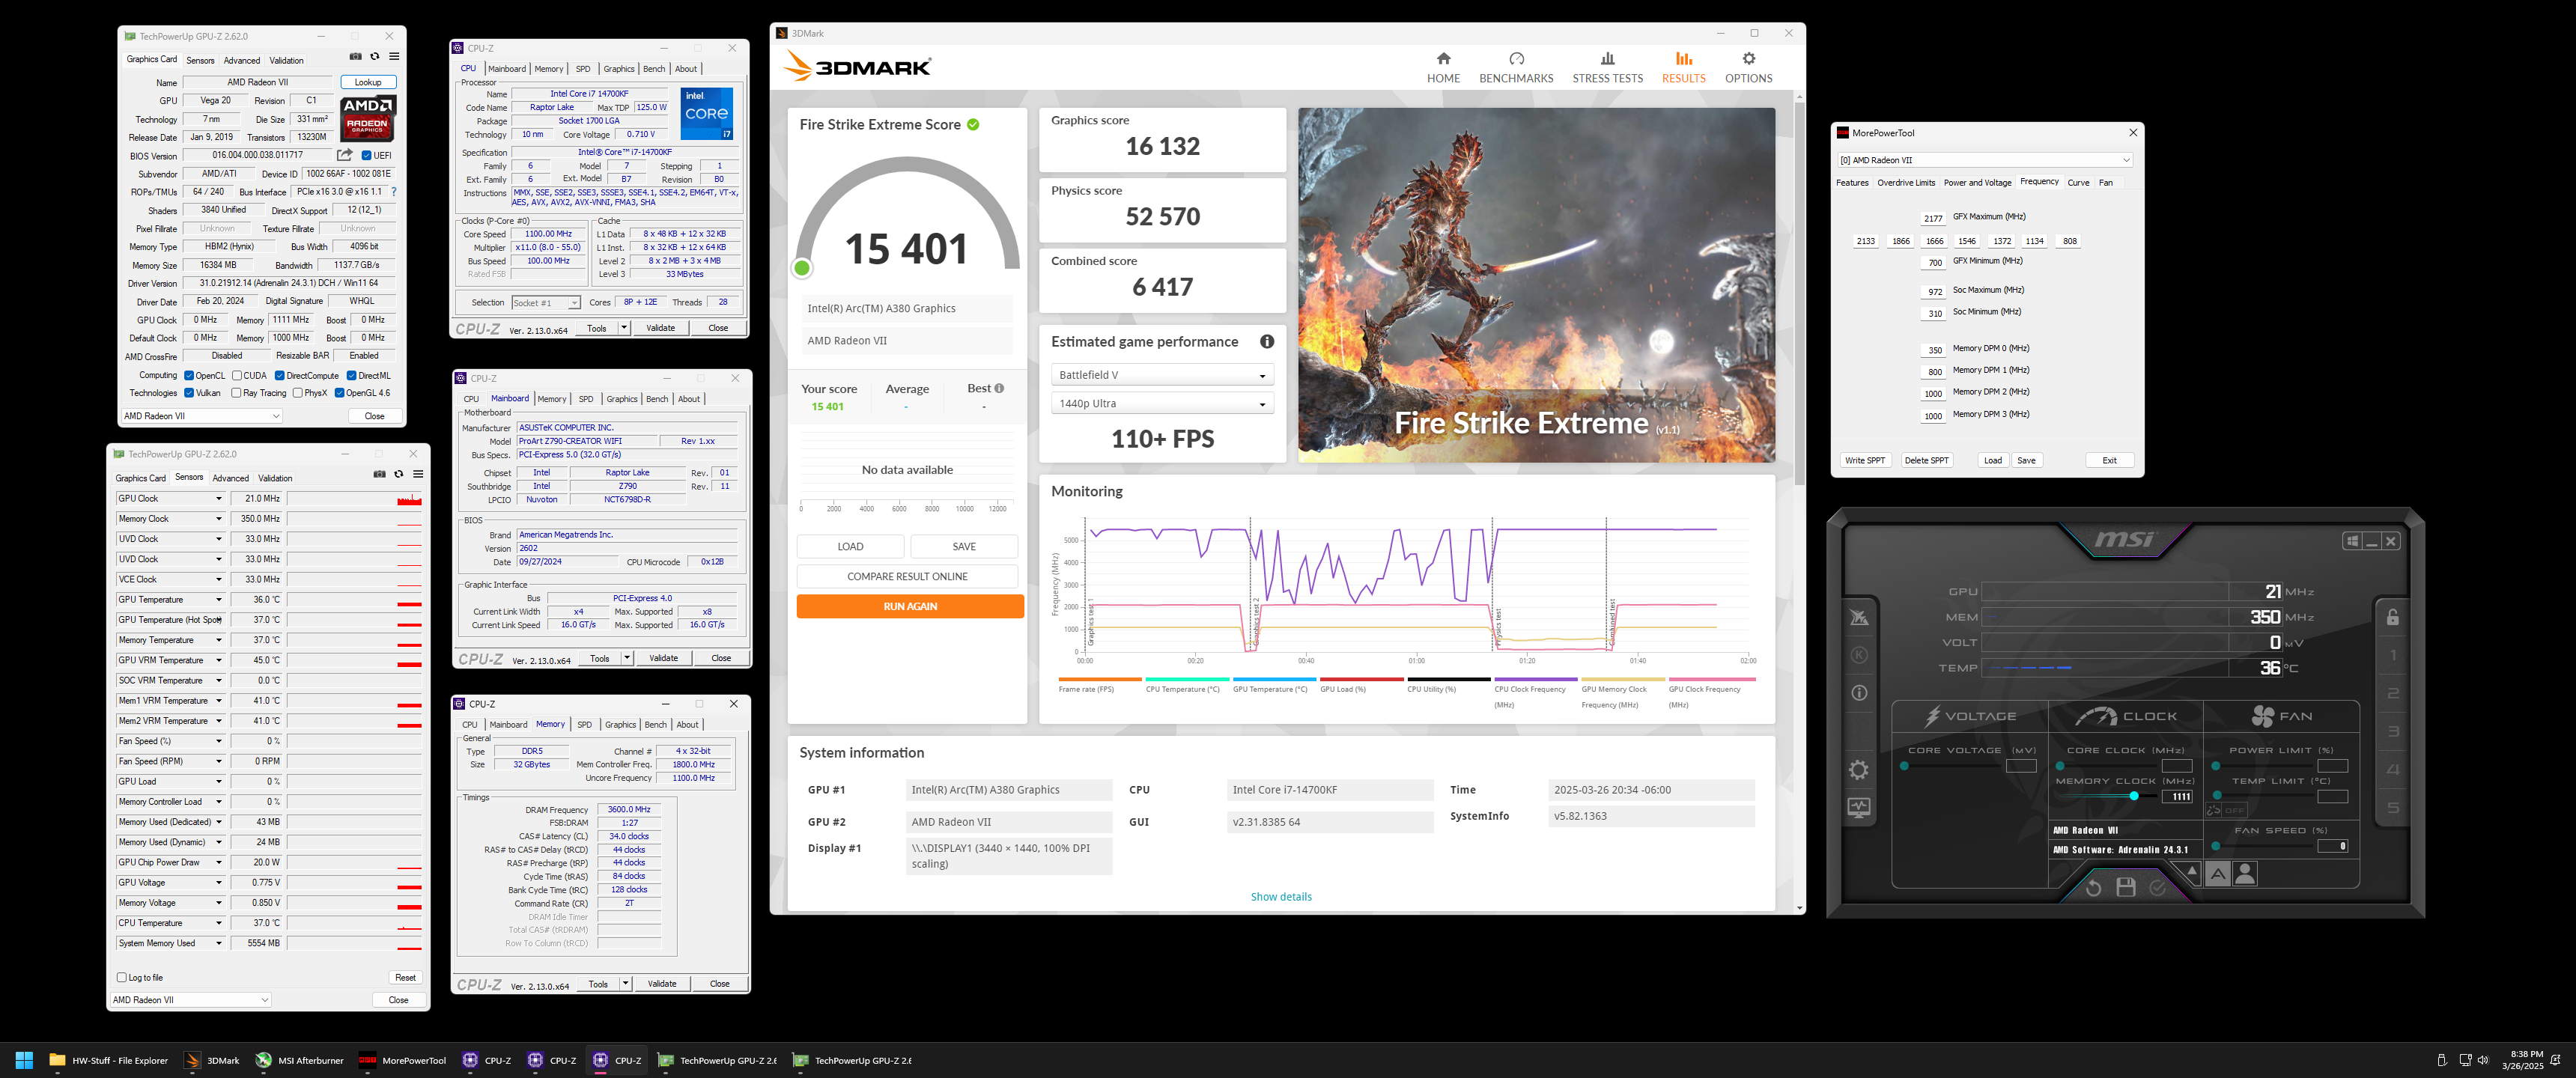Screen dimensions: 2576x1078
Task: Open 3DMark OPTIONS gear icon
Action: [x=1748, y=59]
